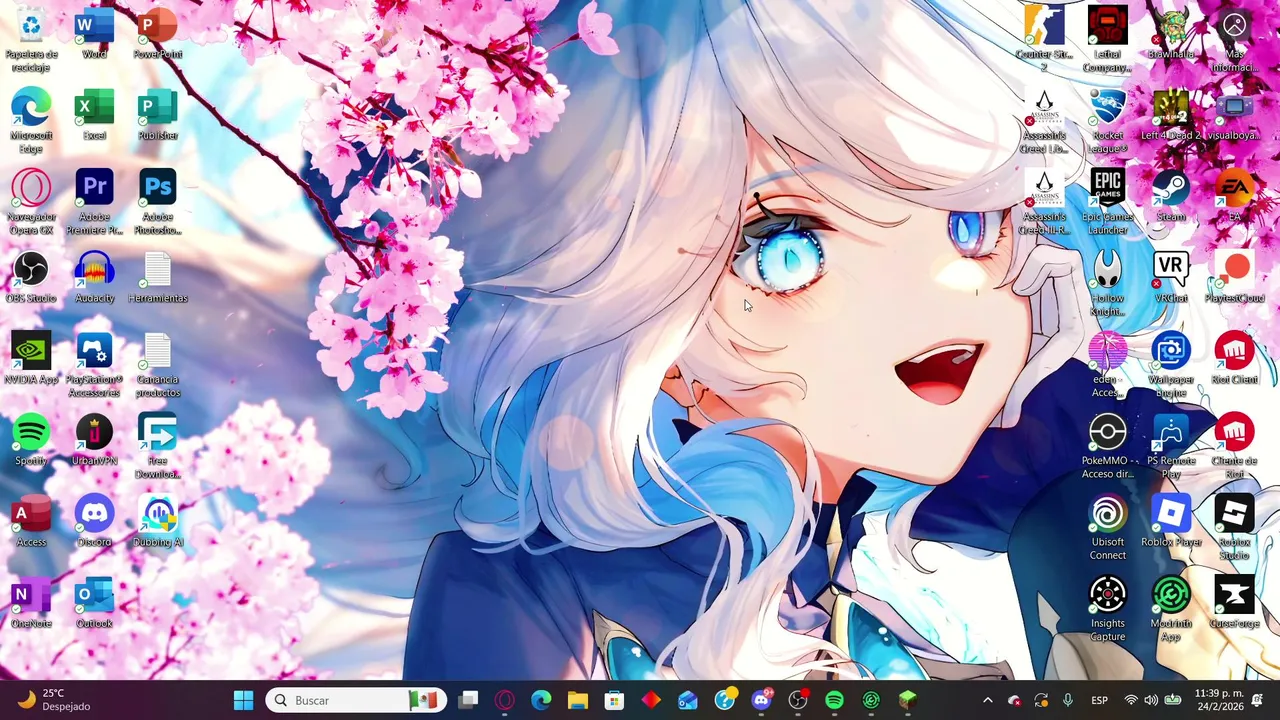Select PlayStation Accessories desktop icon
The width and height of the screenshot is (1280, 720).
94,364
